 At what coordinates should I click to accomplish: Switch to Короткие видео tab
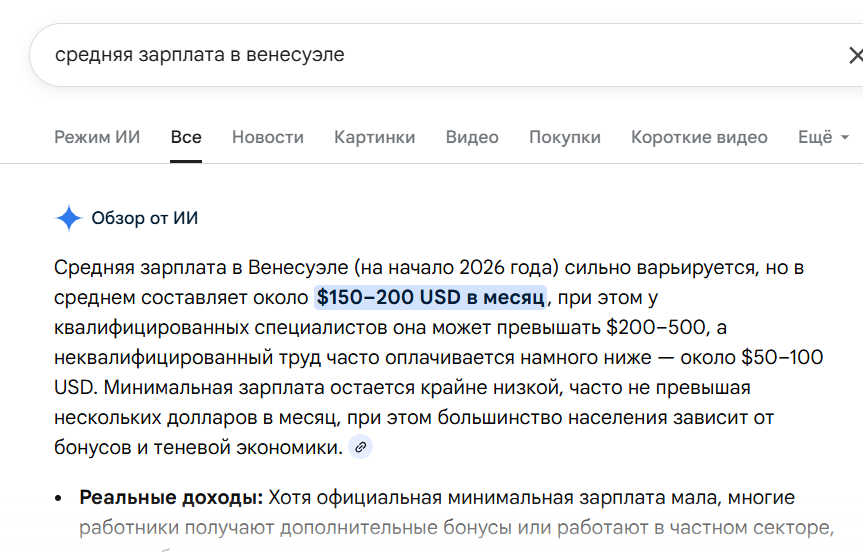tap(699, 137)
